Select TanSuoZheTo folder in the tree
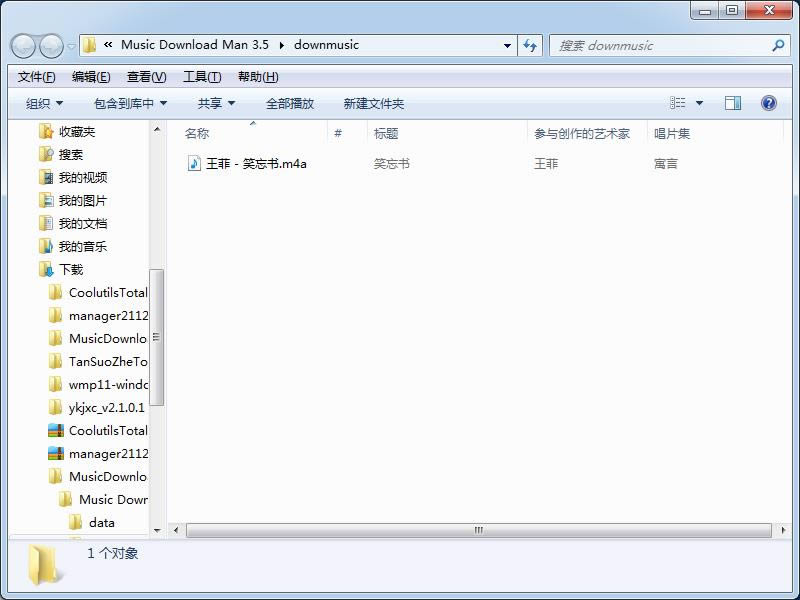800x600 pixels. [x=108, y=362]
